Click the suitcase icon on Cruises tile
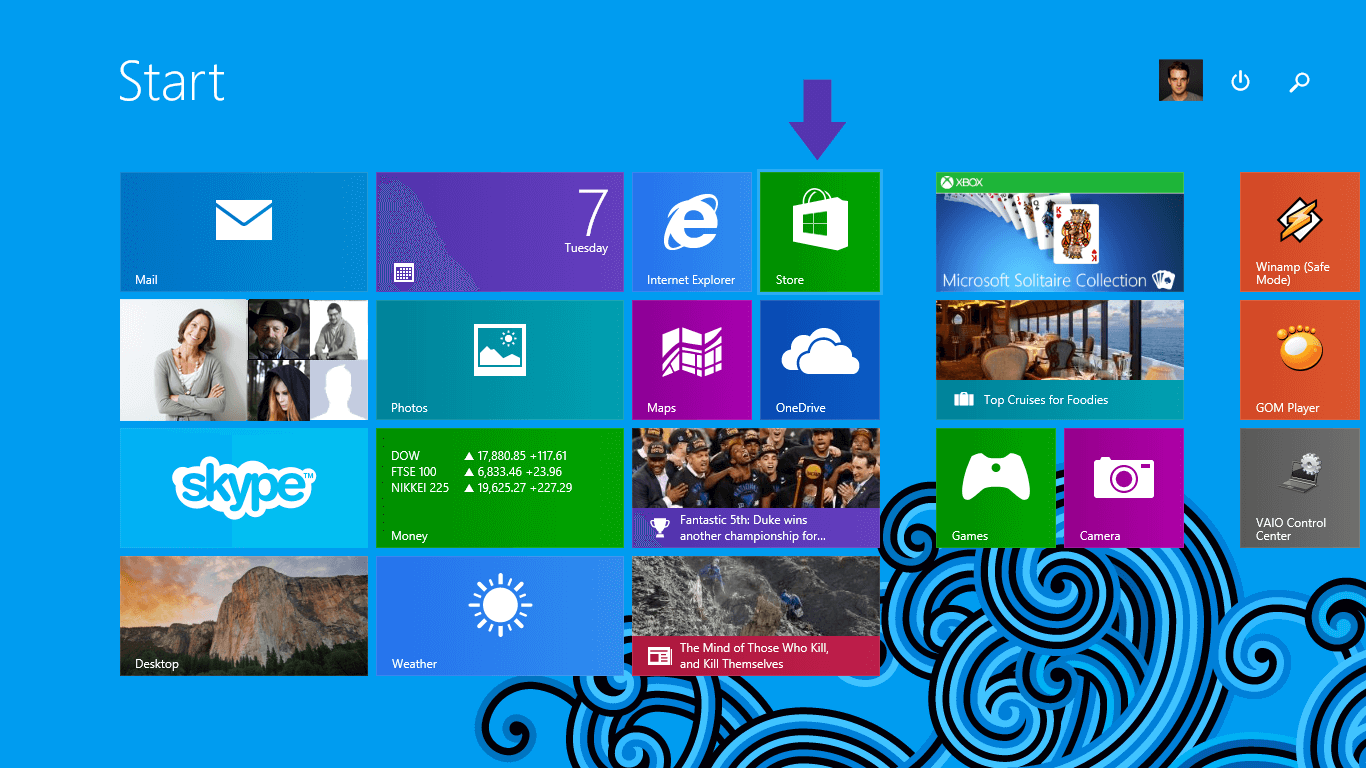Viewport: 1366px width, 768px height. point(963,399)
